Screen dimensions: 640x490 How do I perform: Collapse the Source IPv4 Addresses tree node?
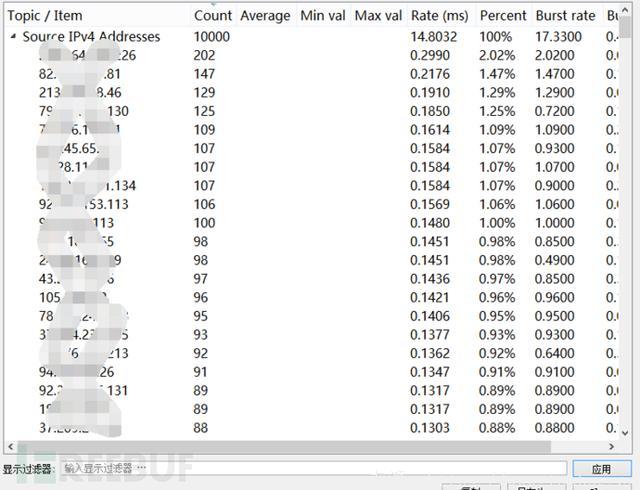pyautogui.click(x=13, y=37)
